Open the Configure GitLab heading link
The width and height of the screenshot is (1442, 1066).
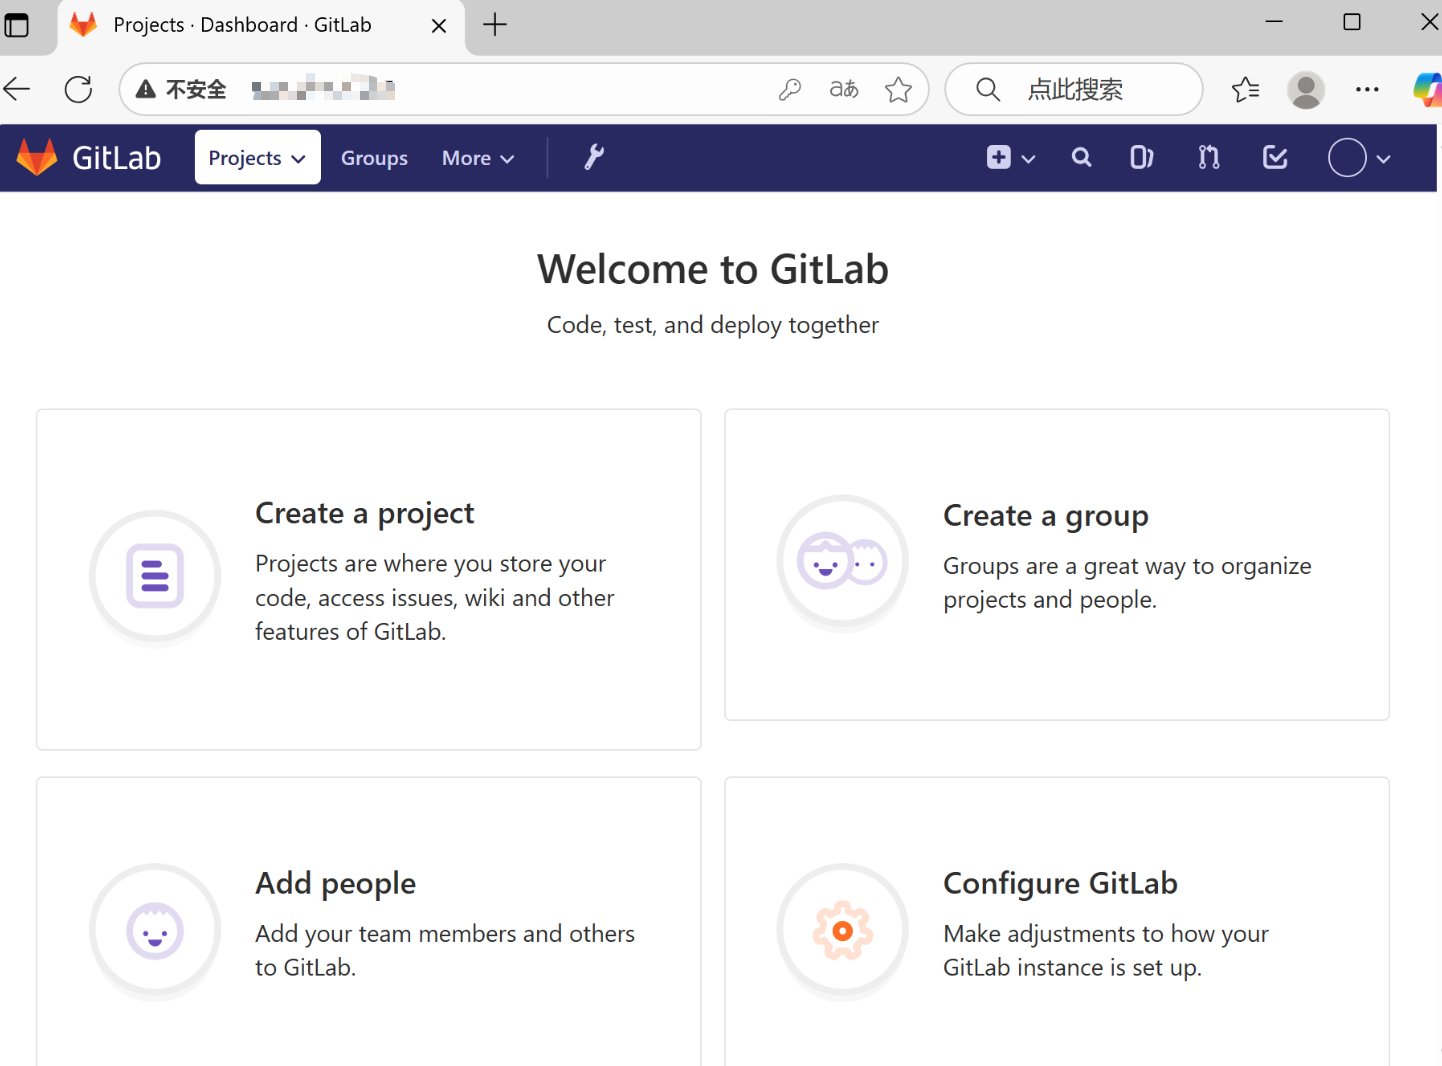(1060, 884)
